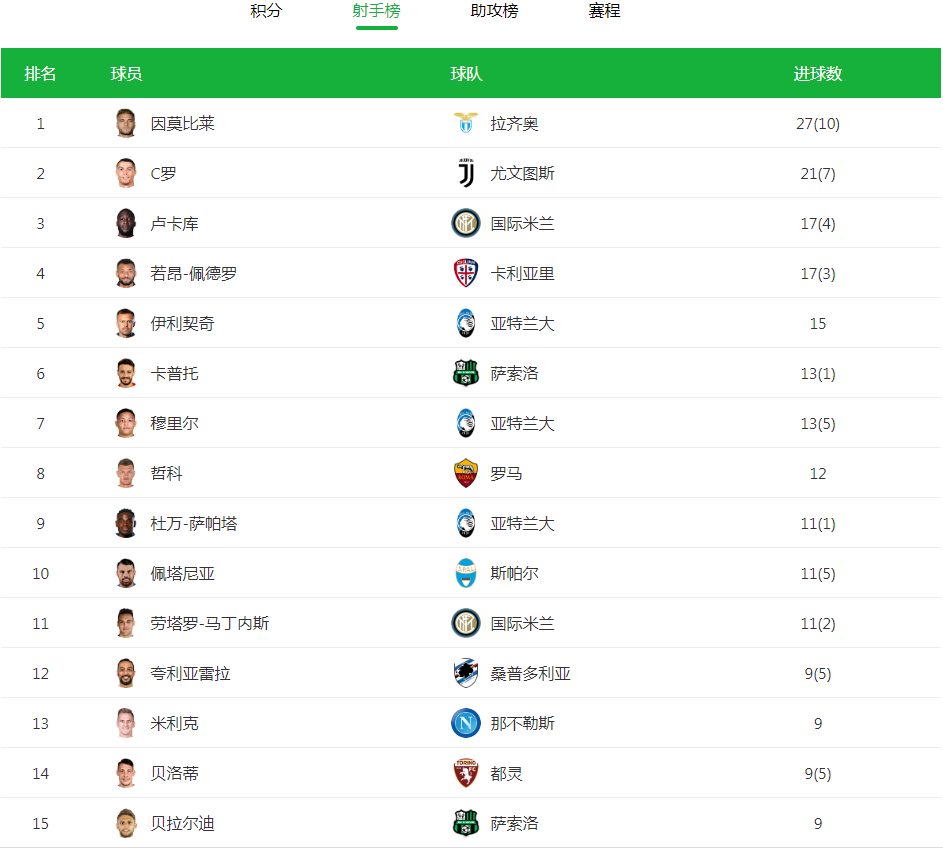Click Inter Milan logo in Lukaku's row
Image resolution: width=943 pixels, height=848 pixels.
point(465,223)
